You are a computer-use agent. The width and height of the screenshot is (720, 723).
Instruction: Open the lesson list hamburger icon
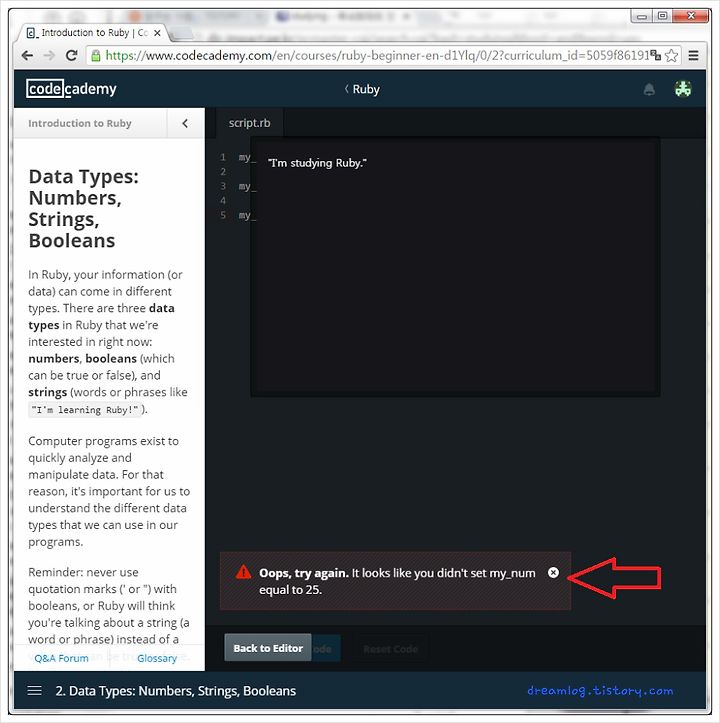point(35,690)
